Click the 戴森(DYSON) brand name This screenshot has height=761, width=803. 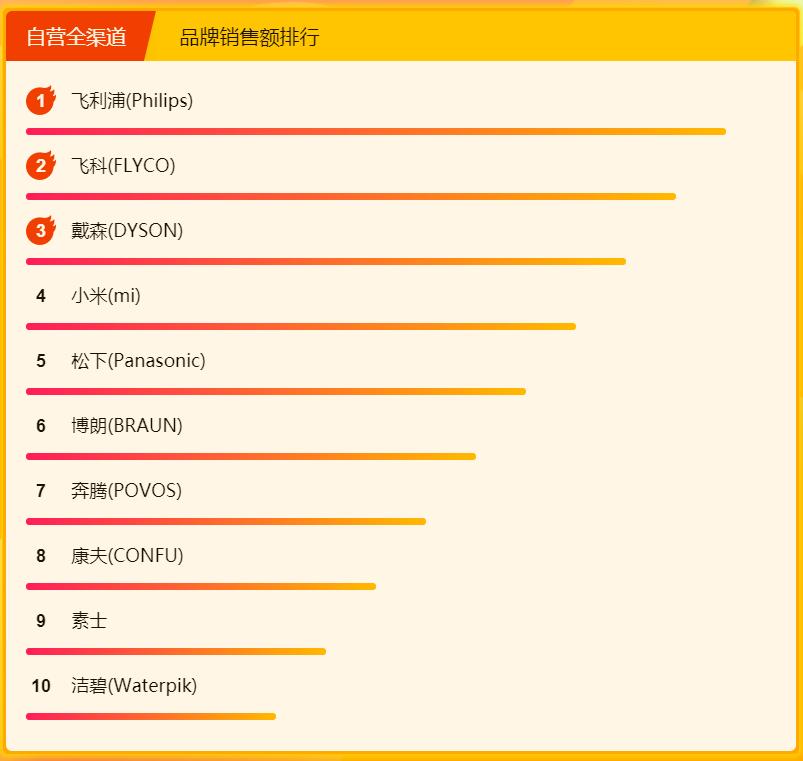click(127, 231)
